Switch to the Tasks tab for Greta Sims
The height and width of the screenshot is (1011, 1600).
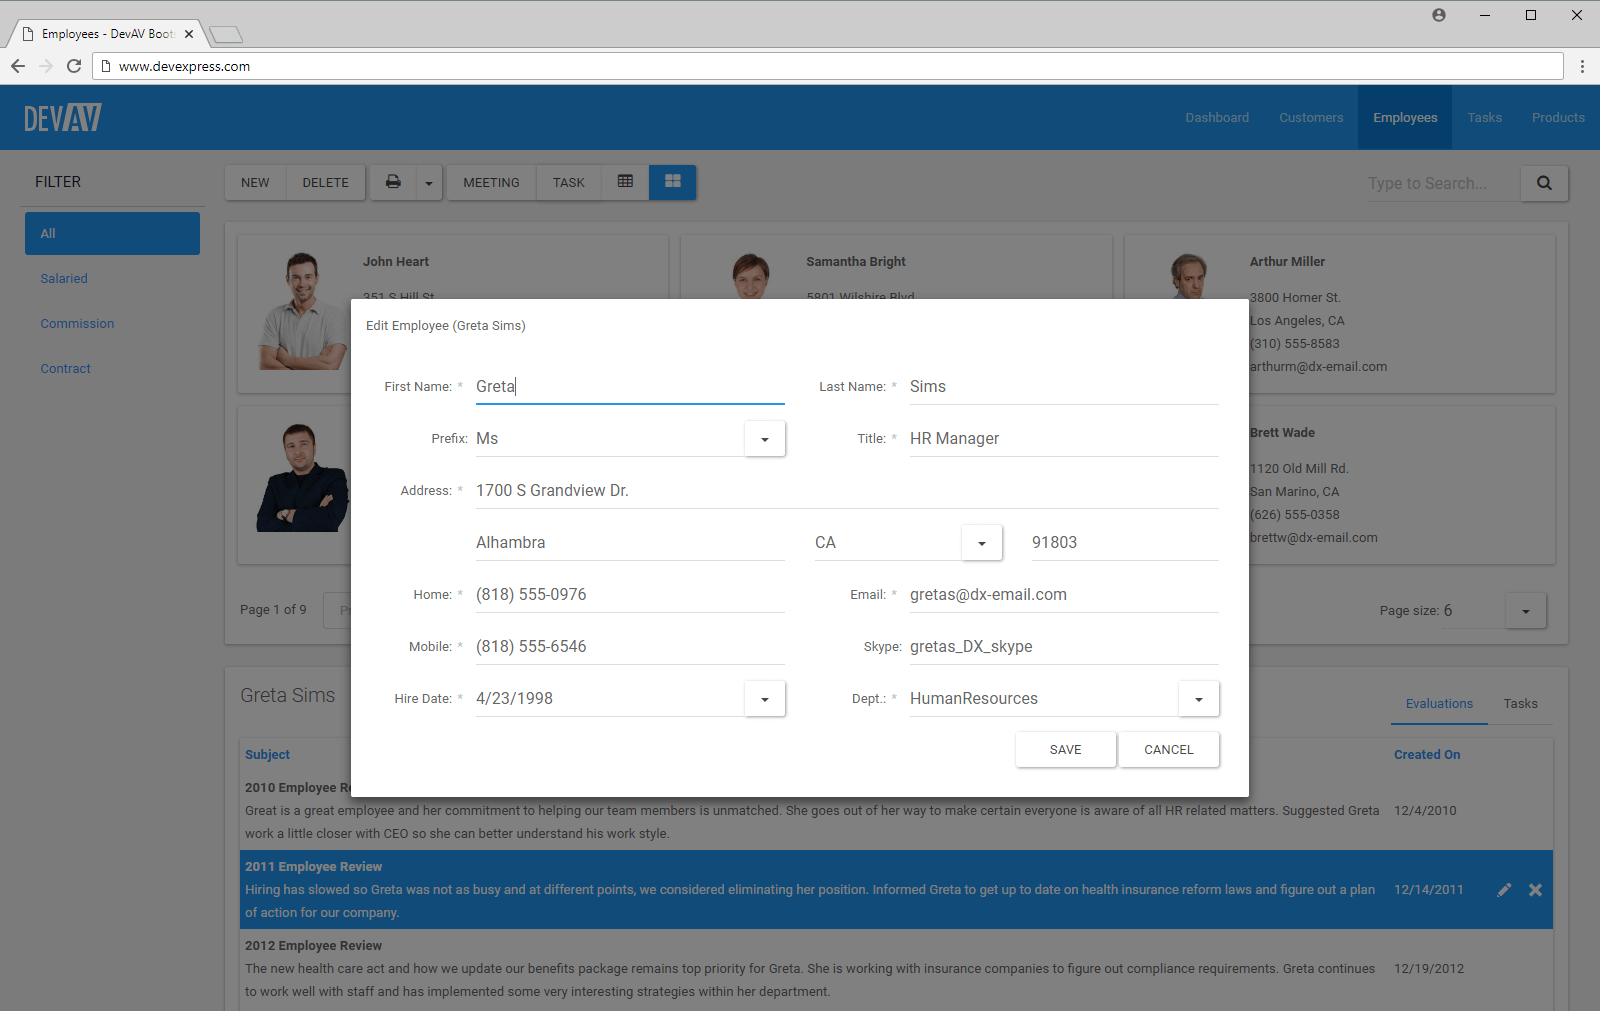[x=1520, y=703]
